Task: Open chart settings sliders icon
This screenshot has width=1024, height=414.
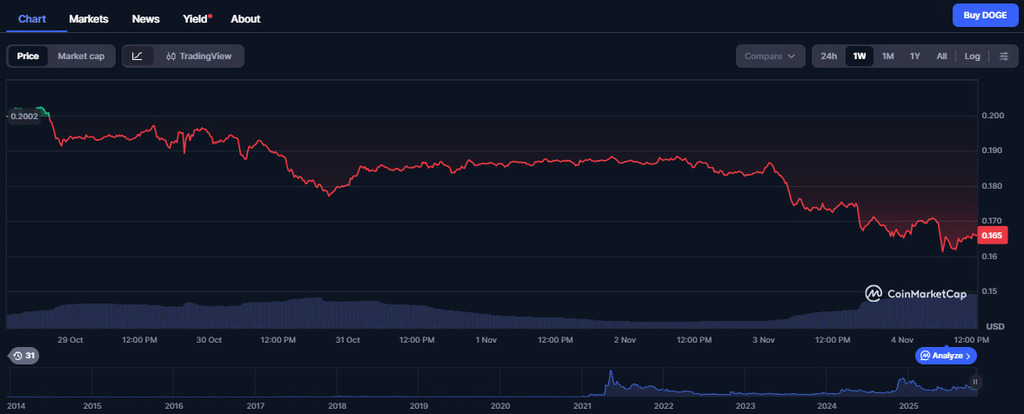Action: pyautogui.click(x=1004, y=56)
